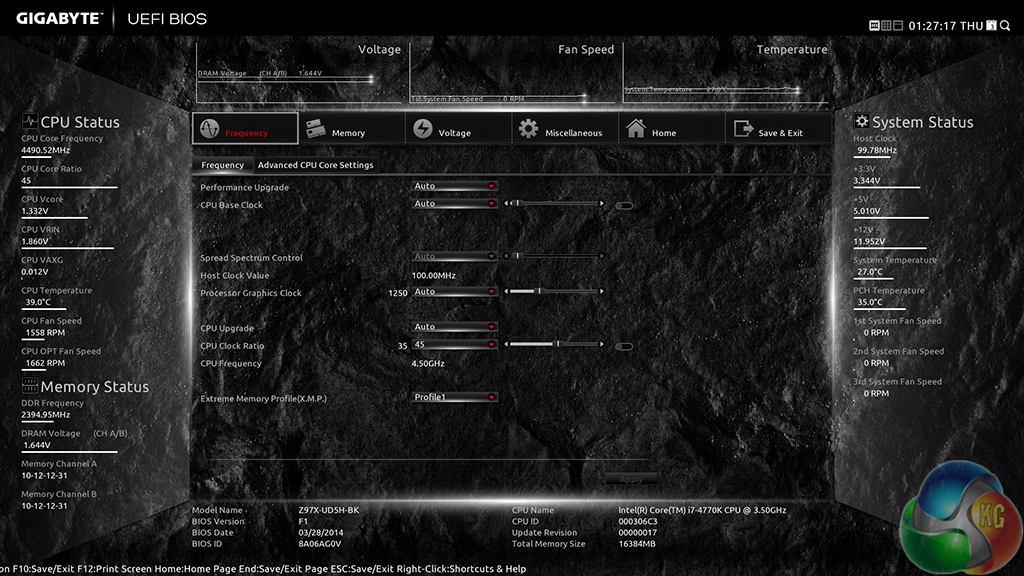
Task: Click the DDR Frequency 2394.95MHz value
Action: tap(46, 415)
